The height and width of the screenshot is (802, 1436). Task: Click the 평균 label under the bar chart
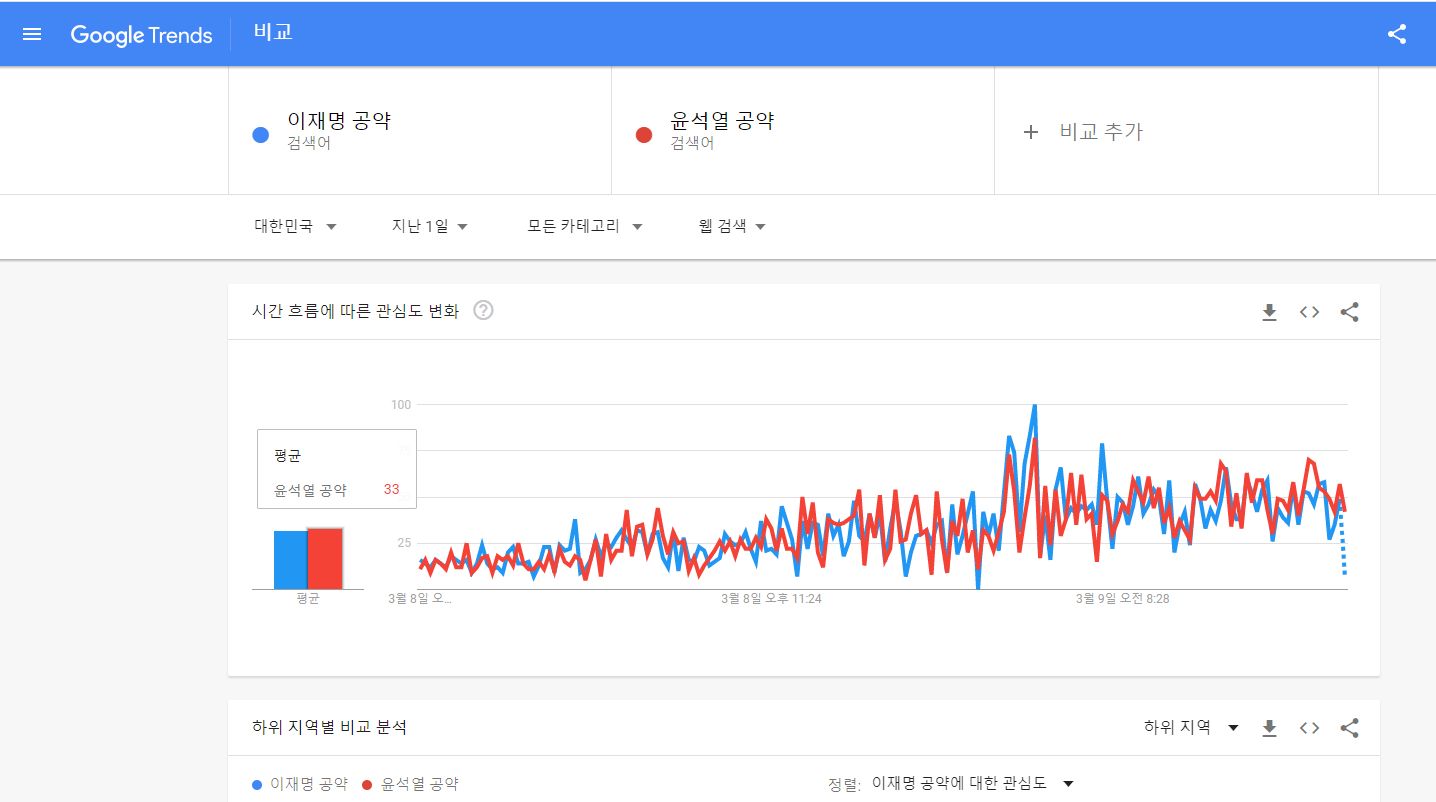tap(308, 599)
